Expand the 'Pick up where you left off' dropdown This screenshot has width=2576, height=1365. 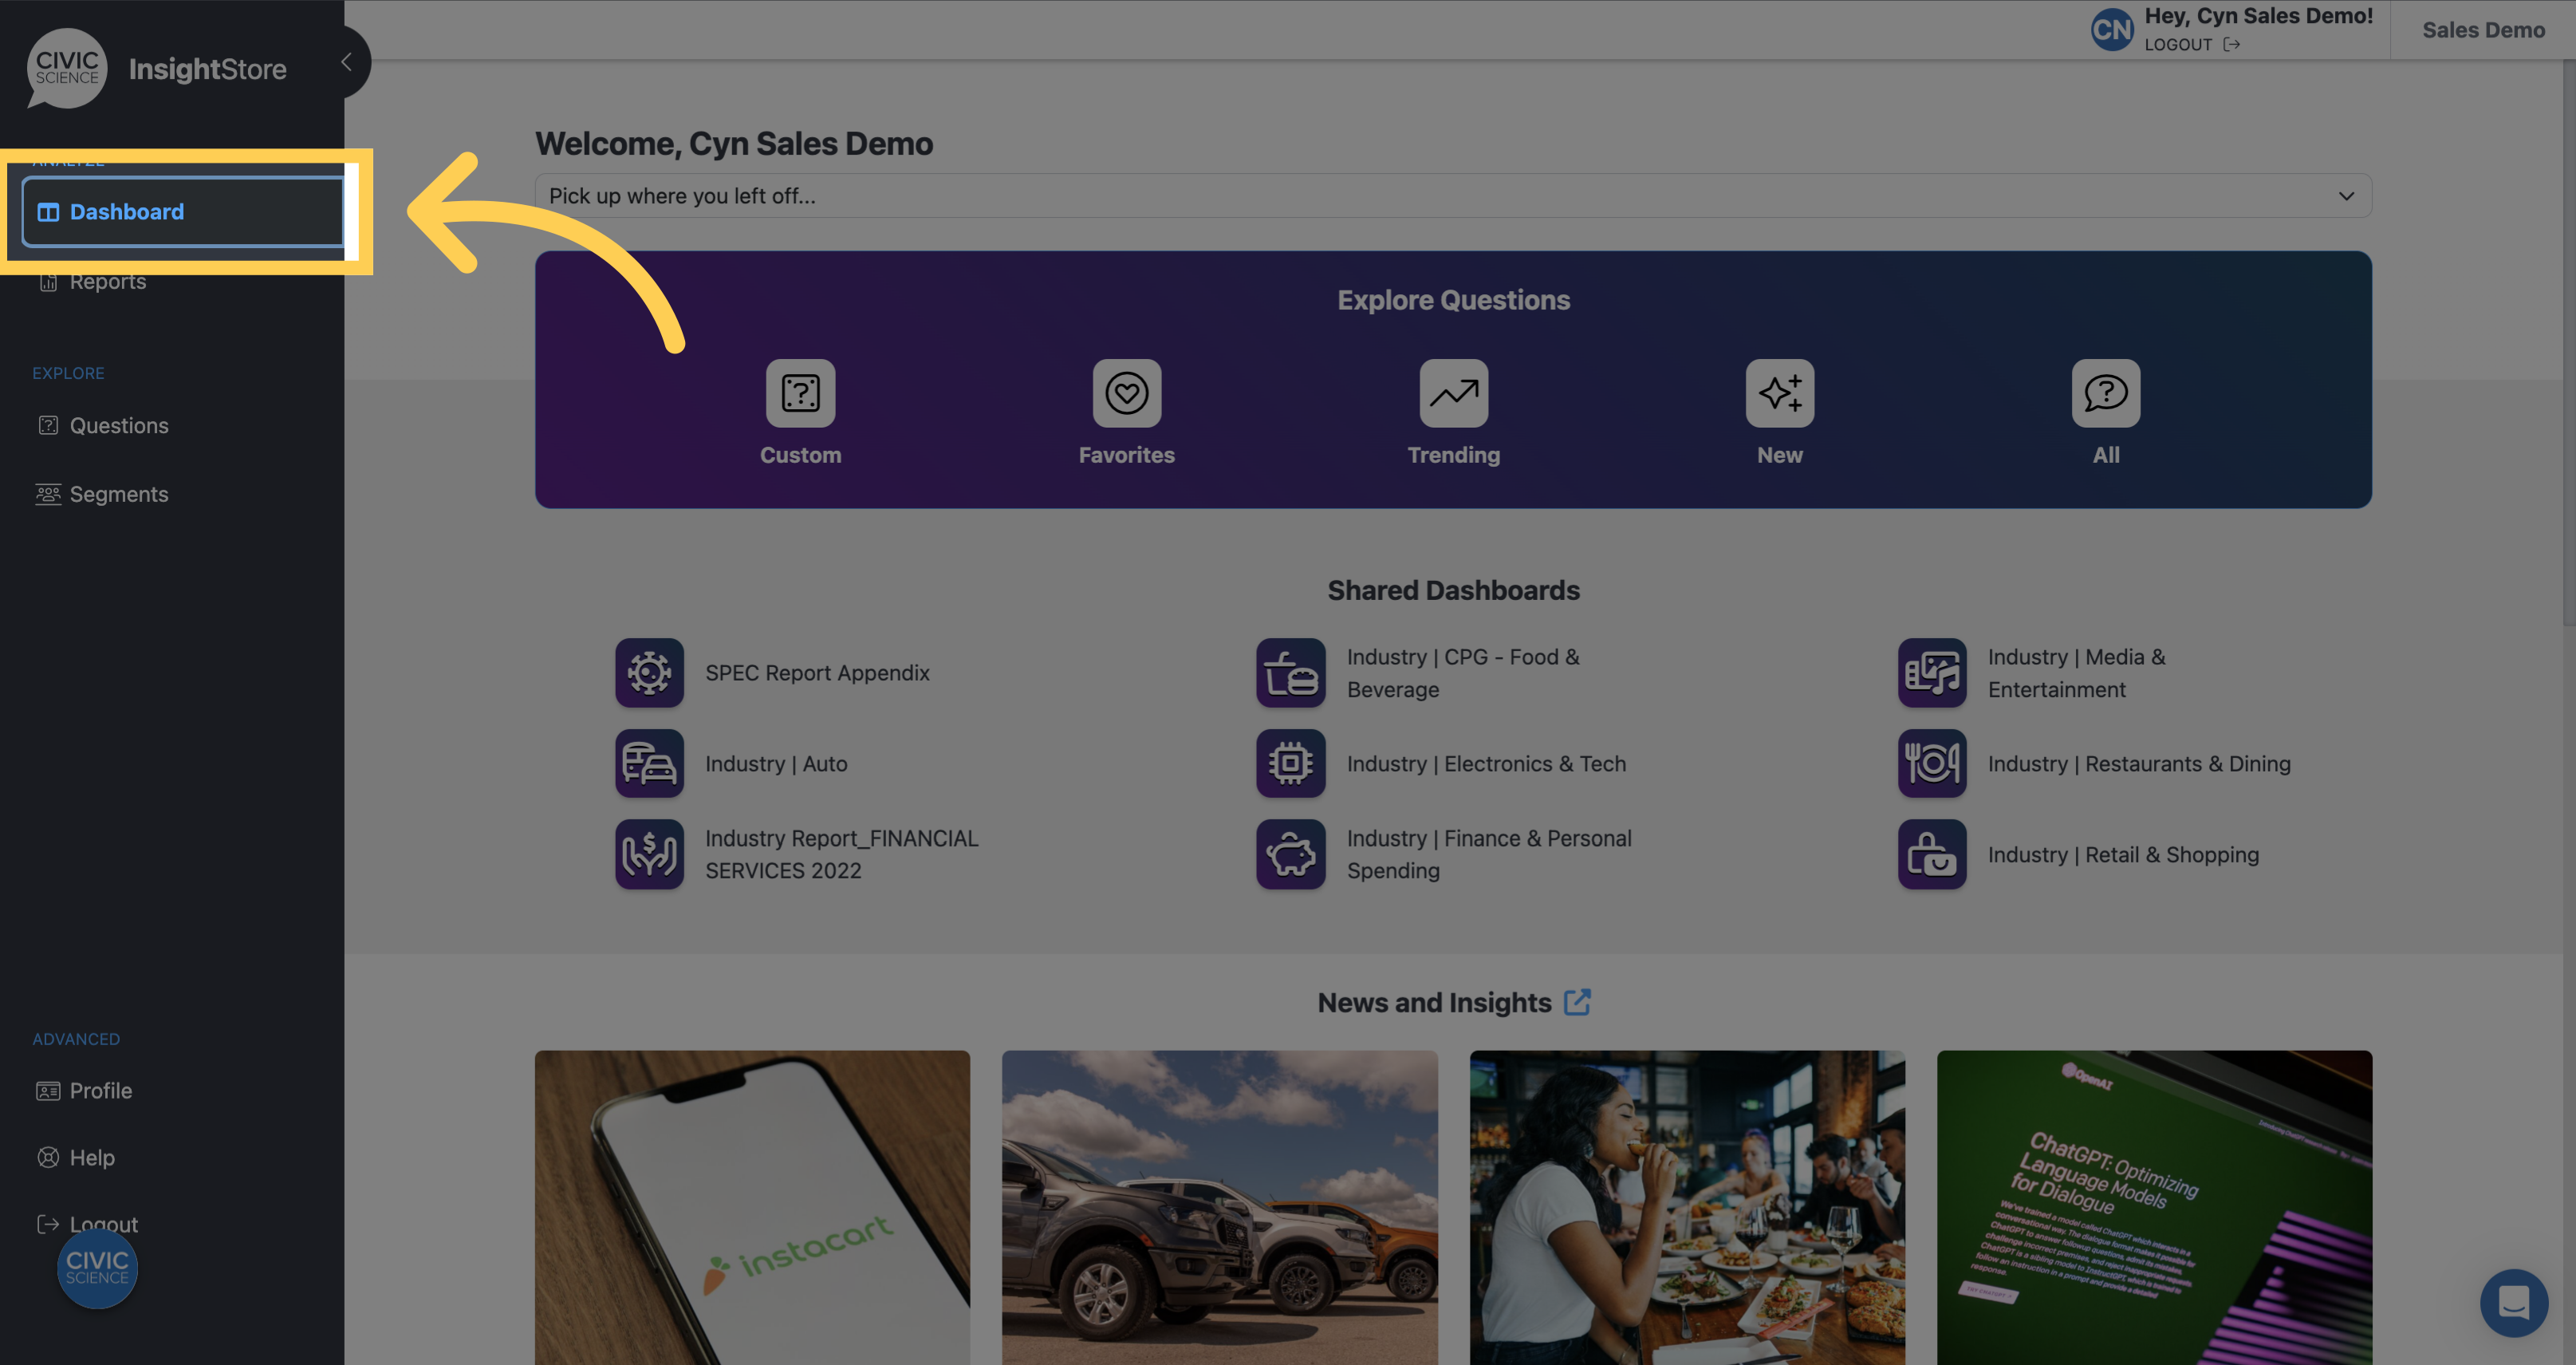tap(1452, 196)
